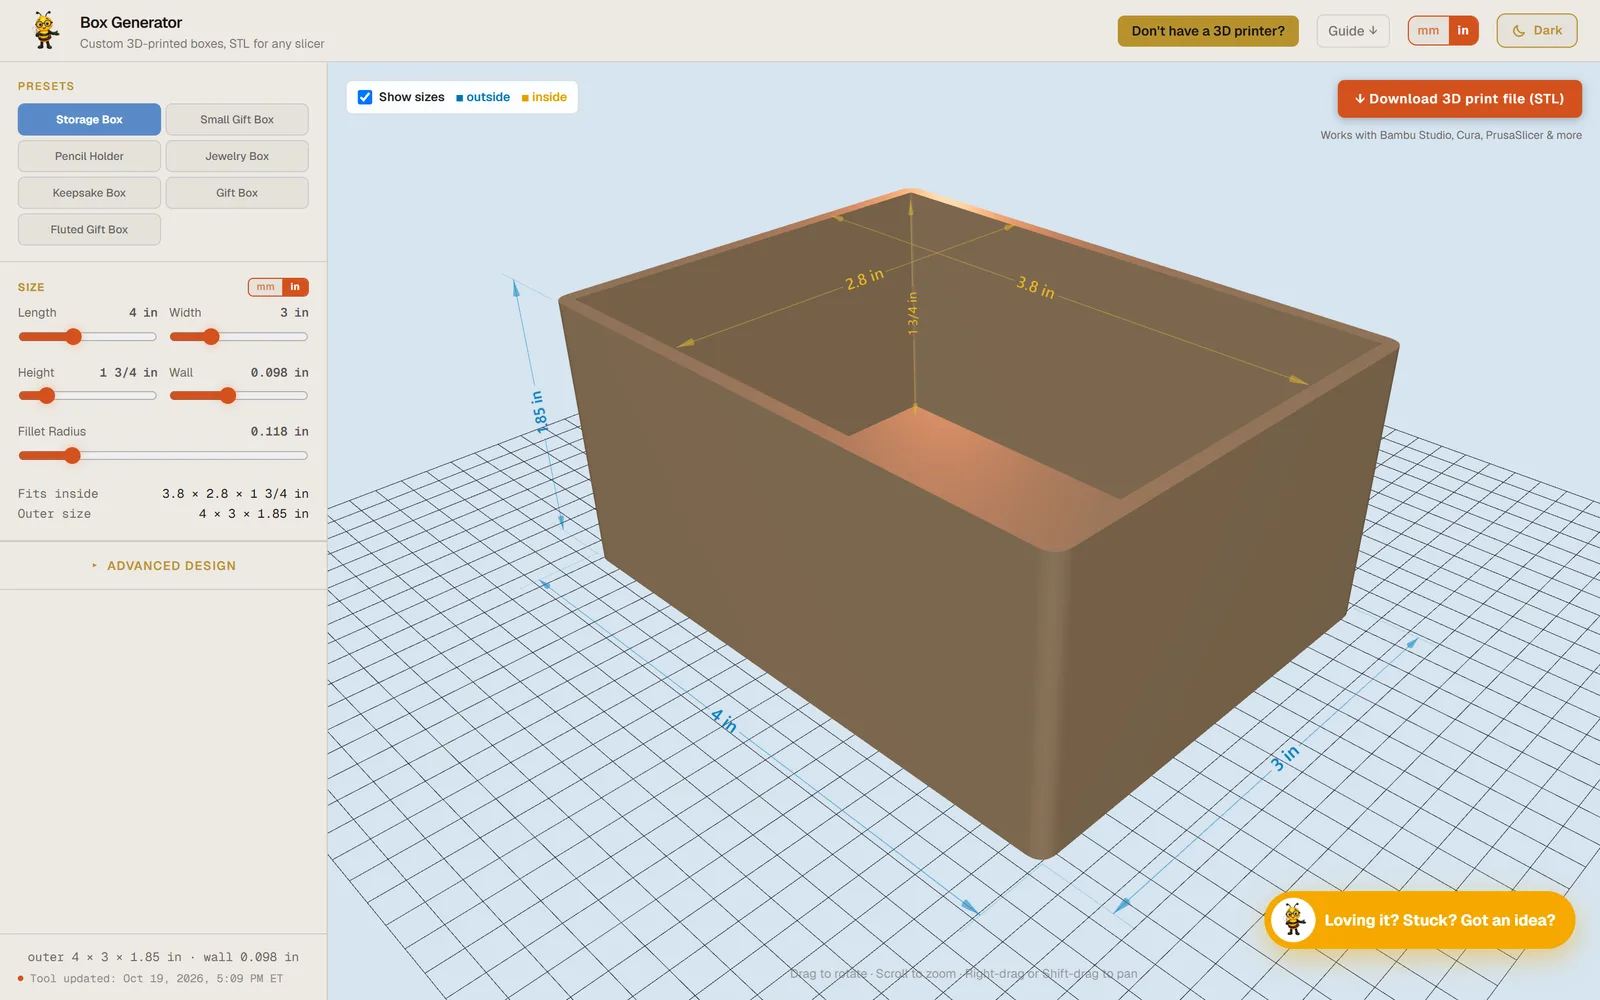Click the Box Generator title
Screen dimensions: 1600x1000
point(131,22)
